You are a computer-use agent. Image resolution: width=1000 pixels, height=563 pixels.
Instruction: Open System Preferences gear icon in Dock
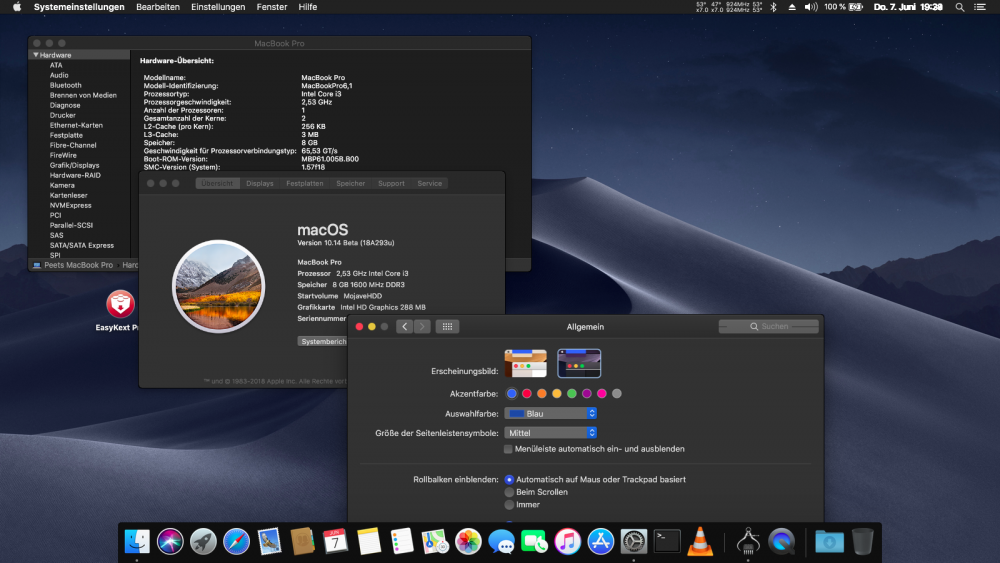[x=634, y=542]
